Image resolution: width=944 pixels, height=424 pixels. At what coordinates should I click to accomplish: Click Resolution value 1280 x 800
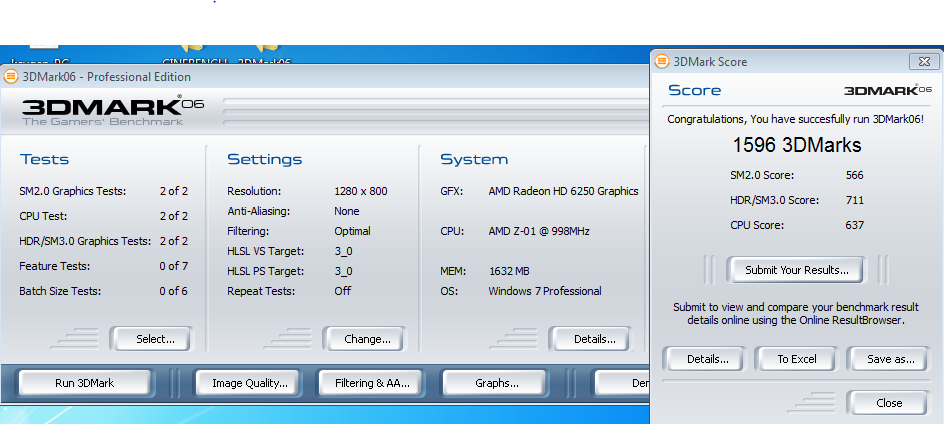pos(361,191)
